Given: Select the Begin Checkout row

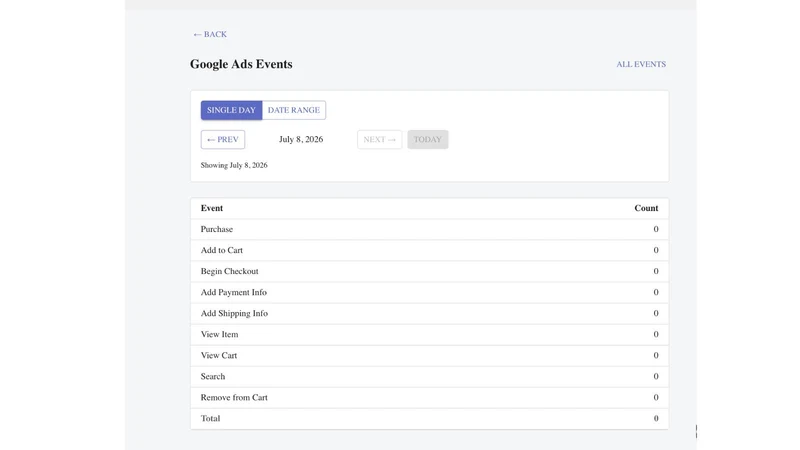Looking at the screenshot, I should (x=430, y=271).
